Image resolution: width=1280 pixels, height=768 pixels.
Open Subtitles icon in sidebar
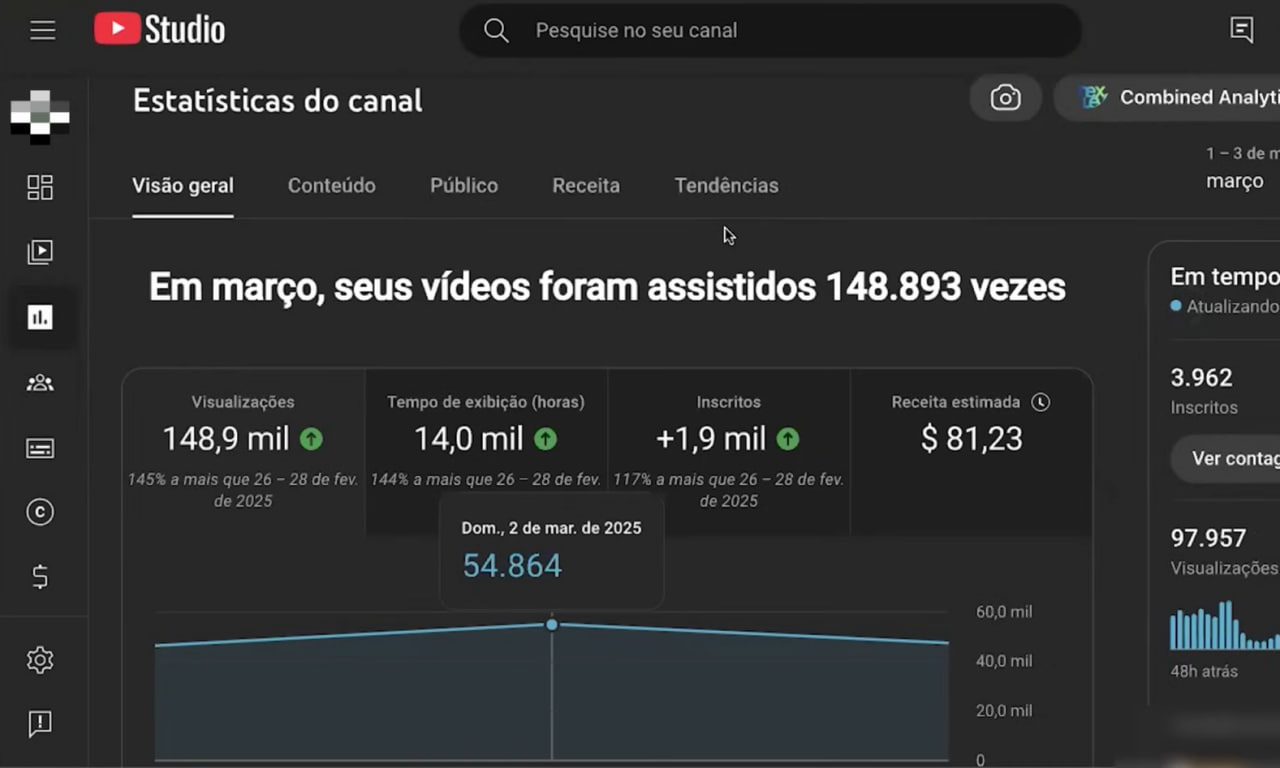[40, 448]
